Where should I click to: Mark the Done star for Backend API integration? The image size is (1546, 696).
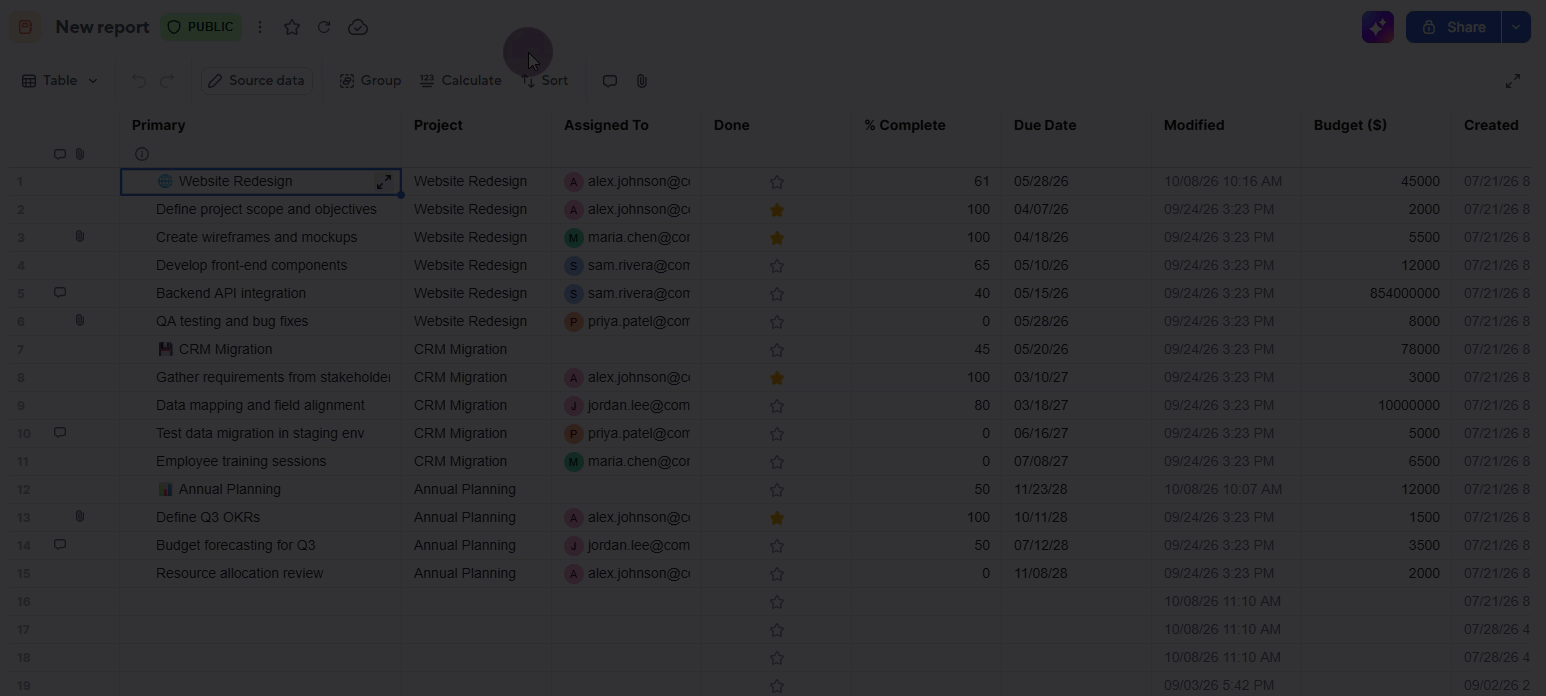[x=777, y=294]
